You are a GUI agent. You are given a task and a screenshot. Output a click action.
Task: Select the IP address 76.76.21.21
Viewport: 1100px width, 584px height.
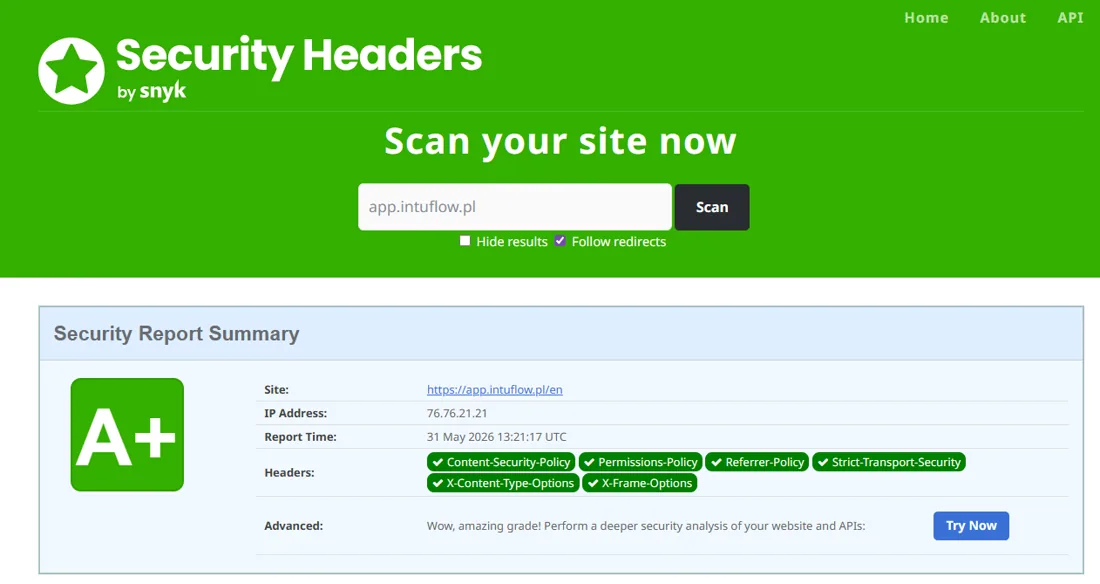coord(457,413)
